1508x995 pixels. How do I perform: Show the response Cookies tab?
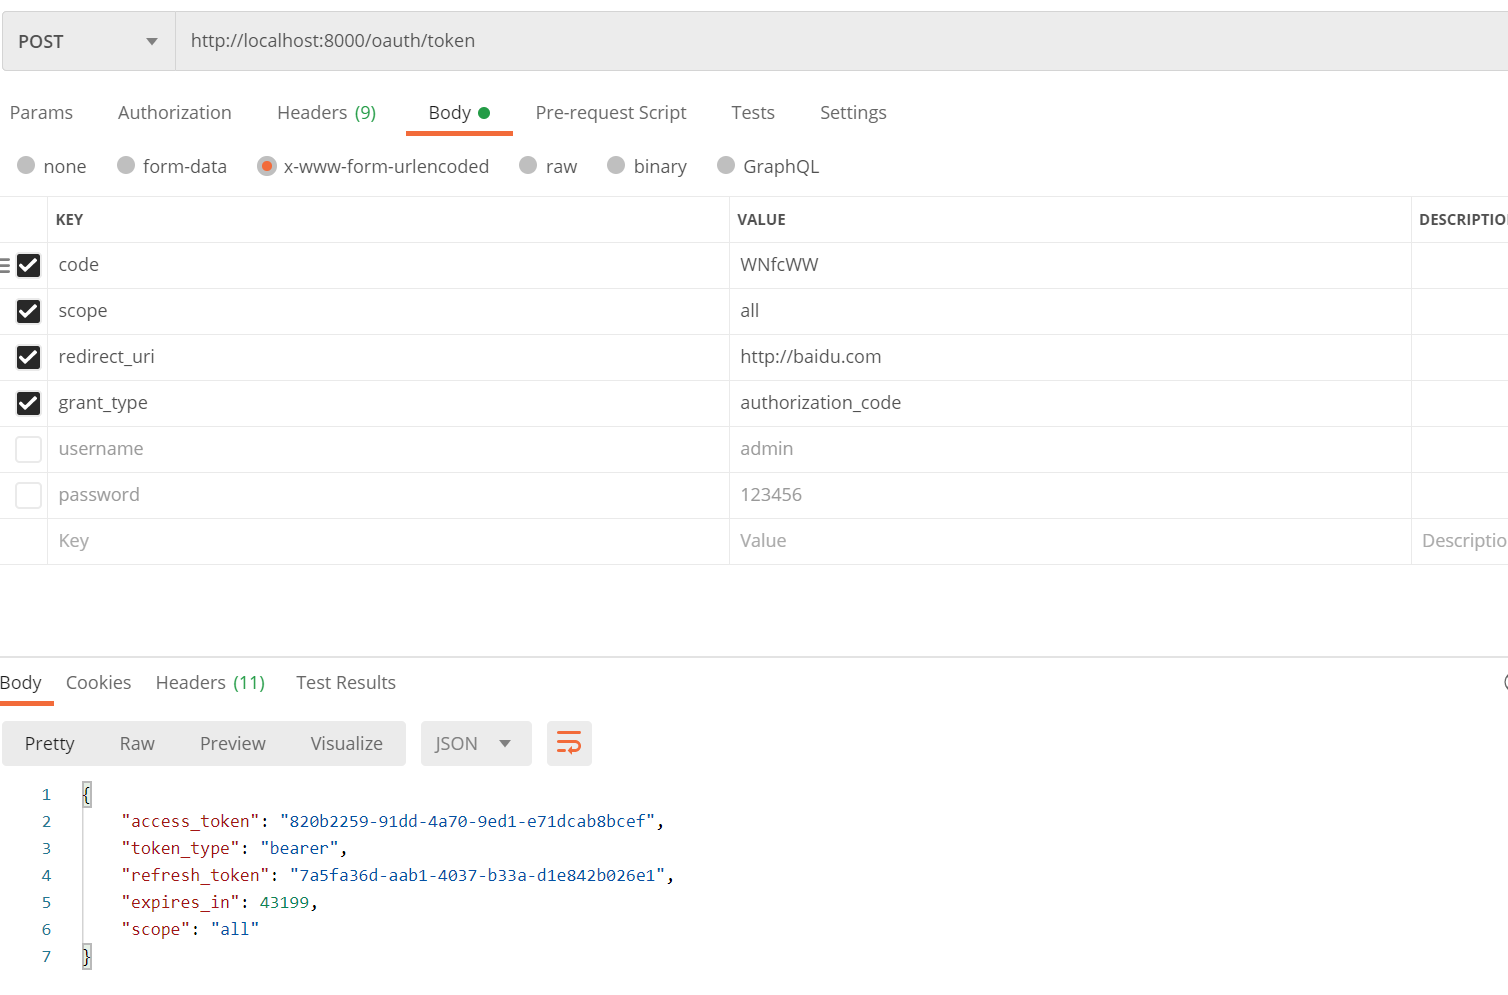coord(98,683)
